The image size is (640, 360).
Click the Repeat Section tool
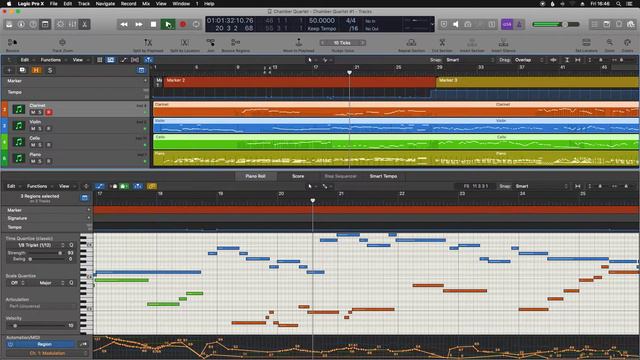click(411, 44)
